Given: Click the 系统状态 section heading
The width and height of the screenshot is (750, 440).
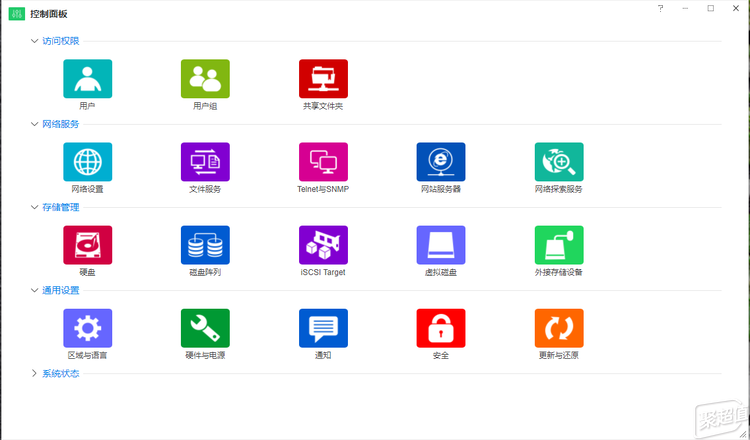Looking at the screenshot, I should pos(61,374).
